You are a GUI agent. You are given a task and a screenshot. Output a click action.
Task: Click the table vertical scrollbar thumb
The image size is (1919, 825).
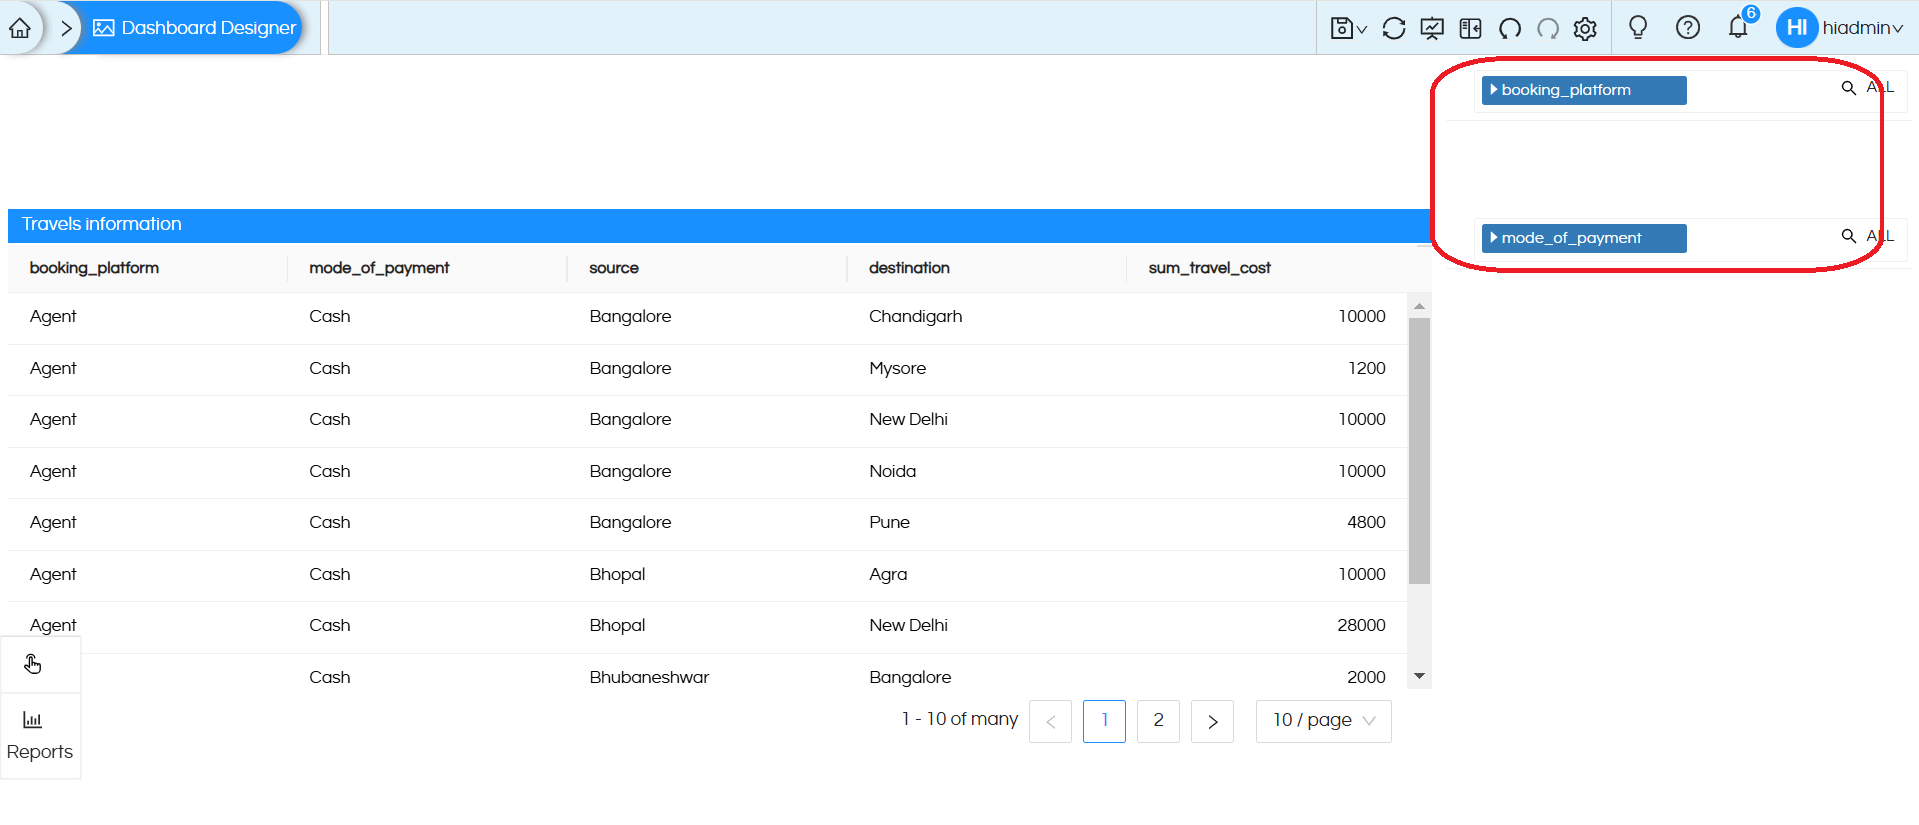(x=1419, y=450)
